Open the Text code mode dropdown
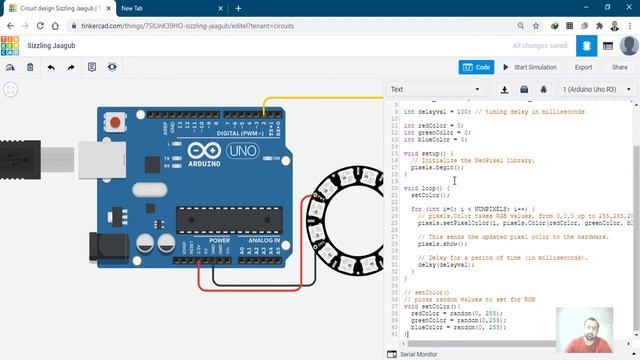 click(435, 89)
